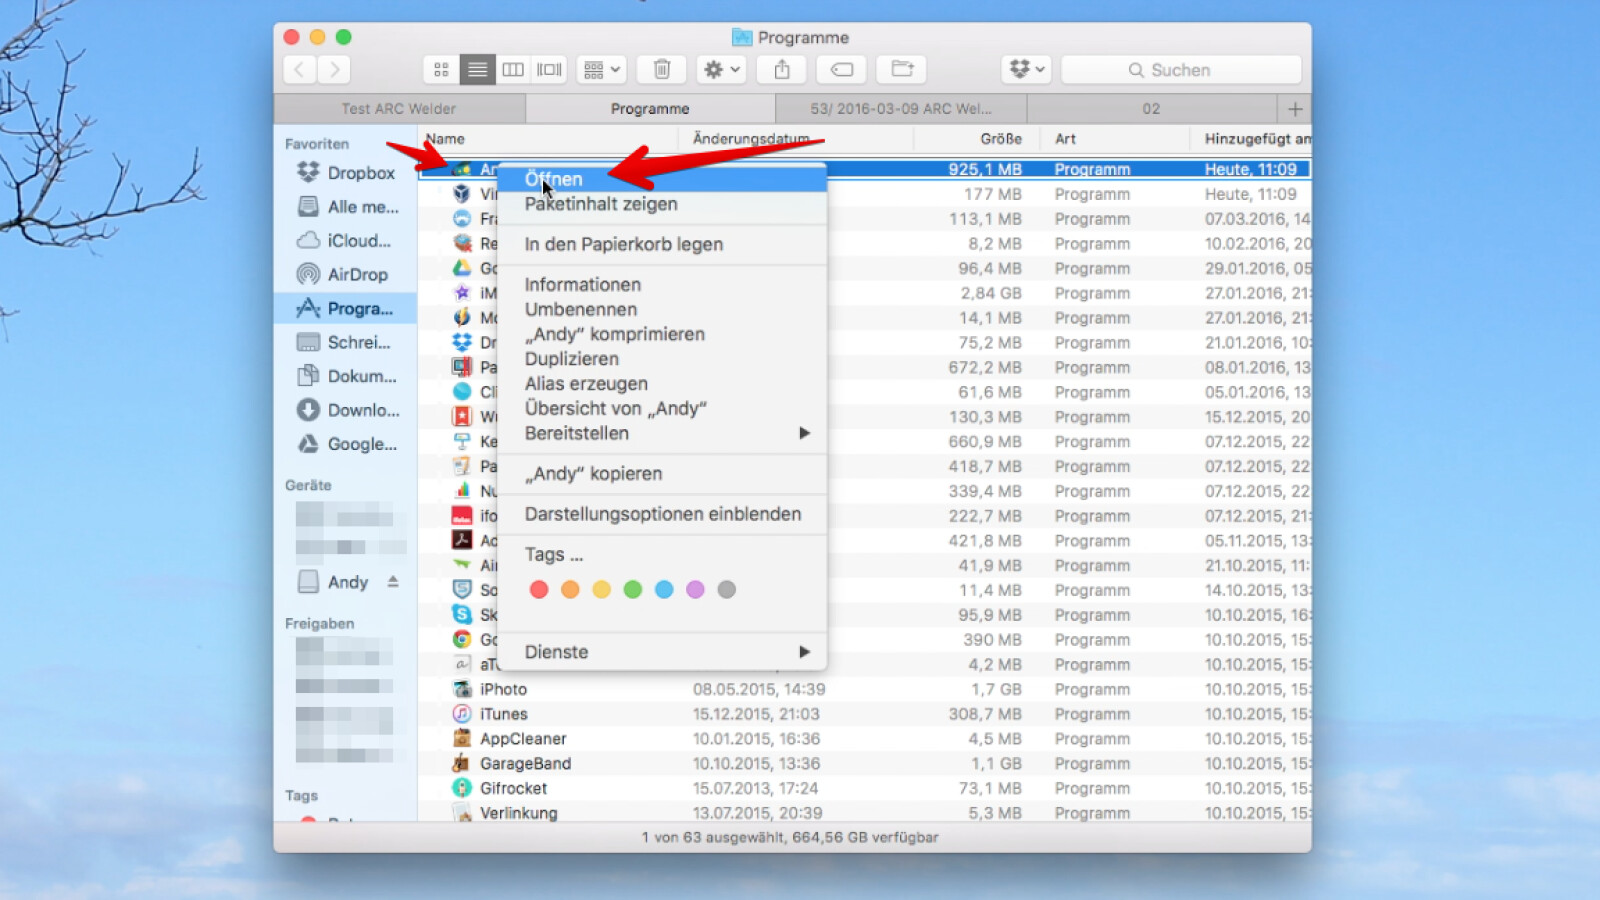
Task: Select Paketinhalt zeigen in the context menu
Action: (x=601, y=203)
